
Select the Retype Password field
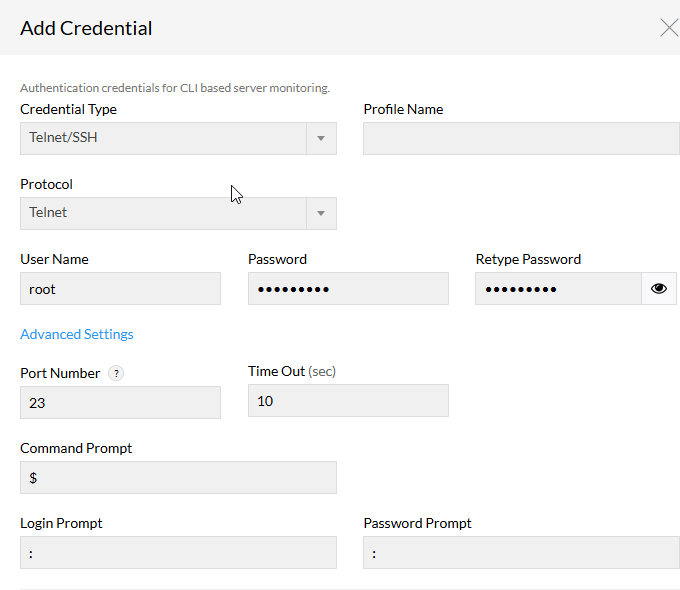point(557,289)
